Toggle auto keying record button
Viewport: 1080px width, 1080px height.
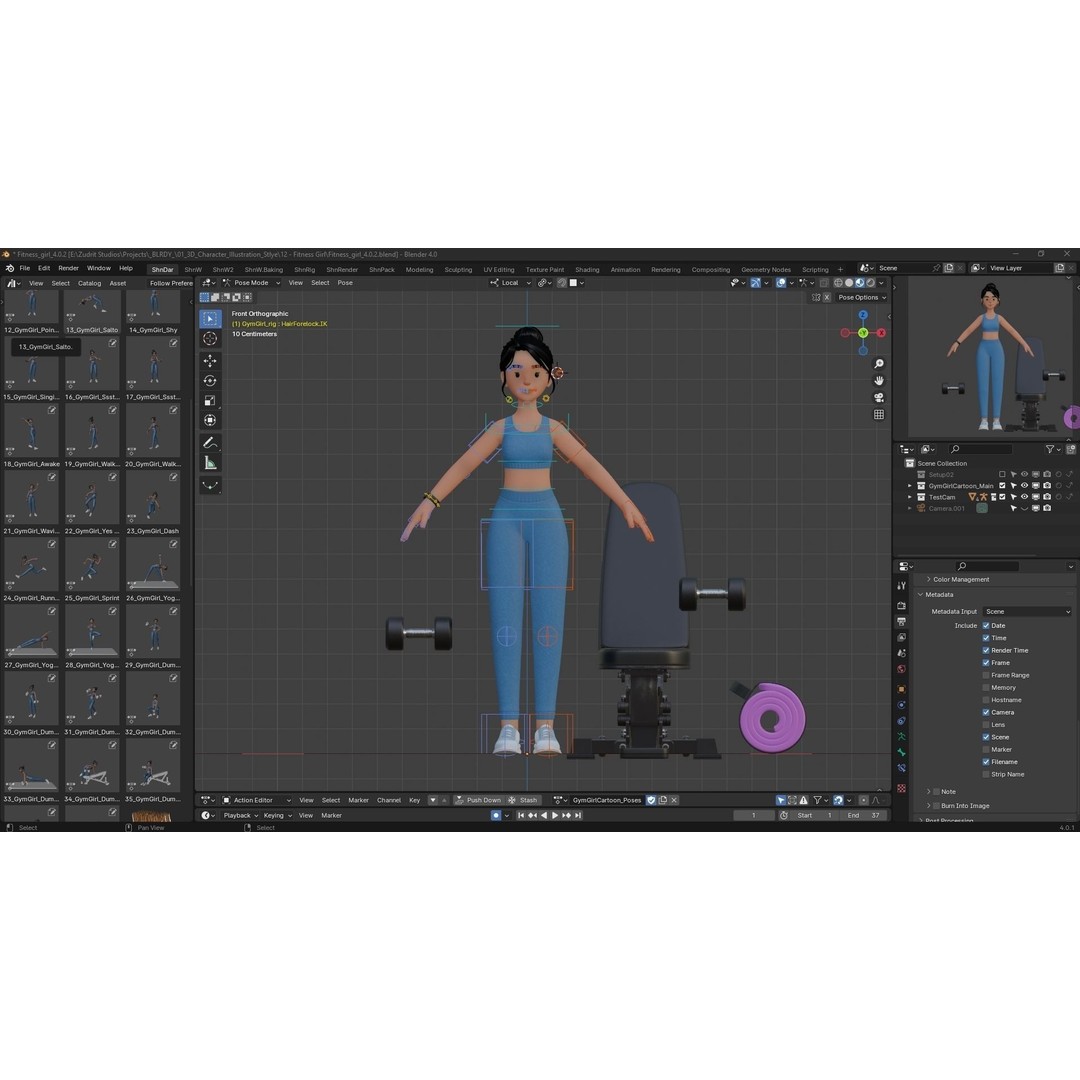click(x=495, y=816)
